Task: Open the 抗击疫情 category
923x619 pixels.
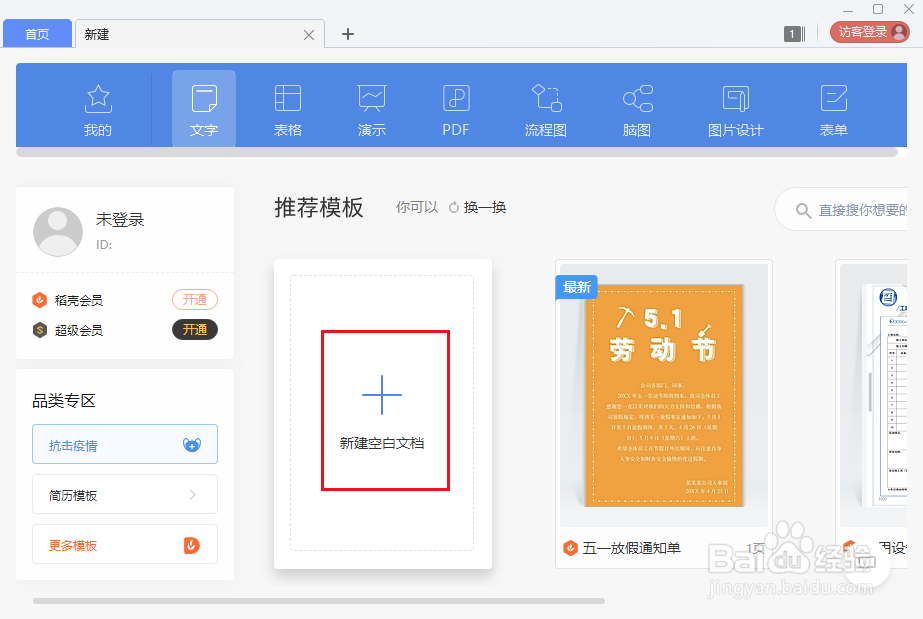Action: (125, 444)
